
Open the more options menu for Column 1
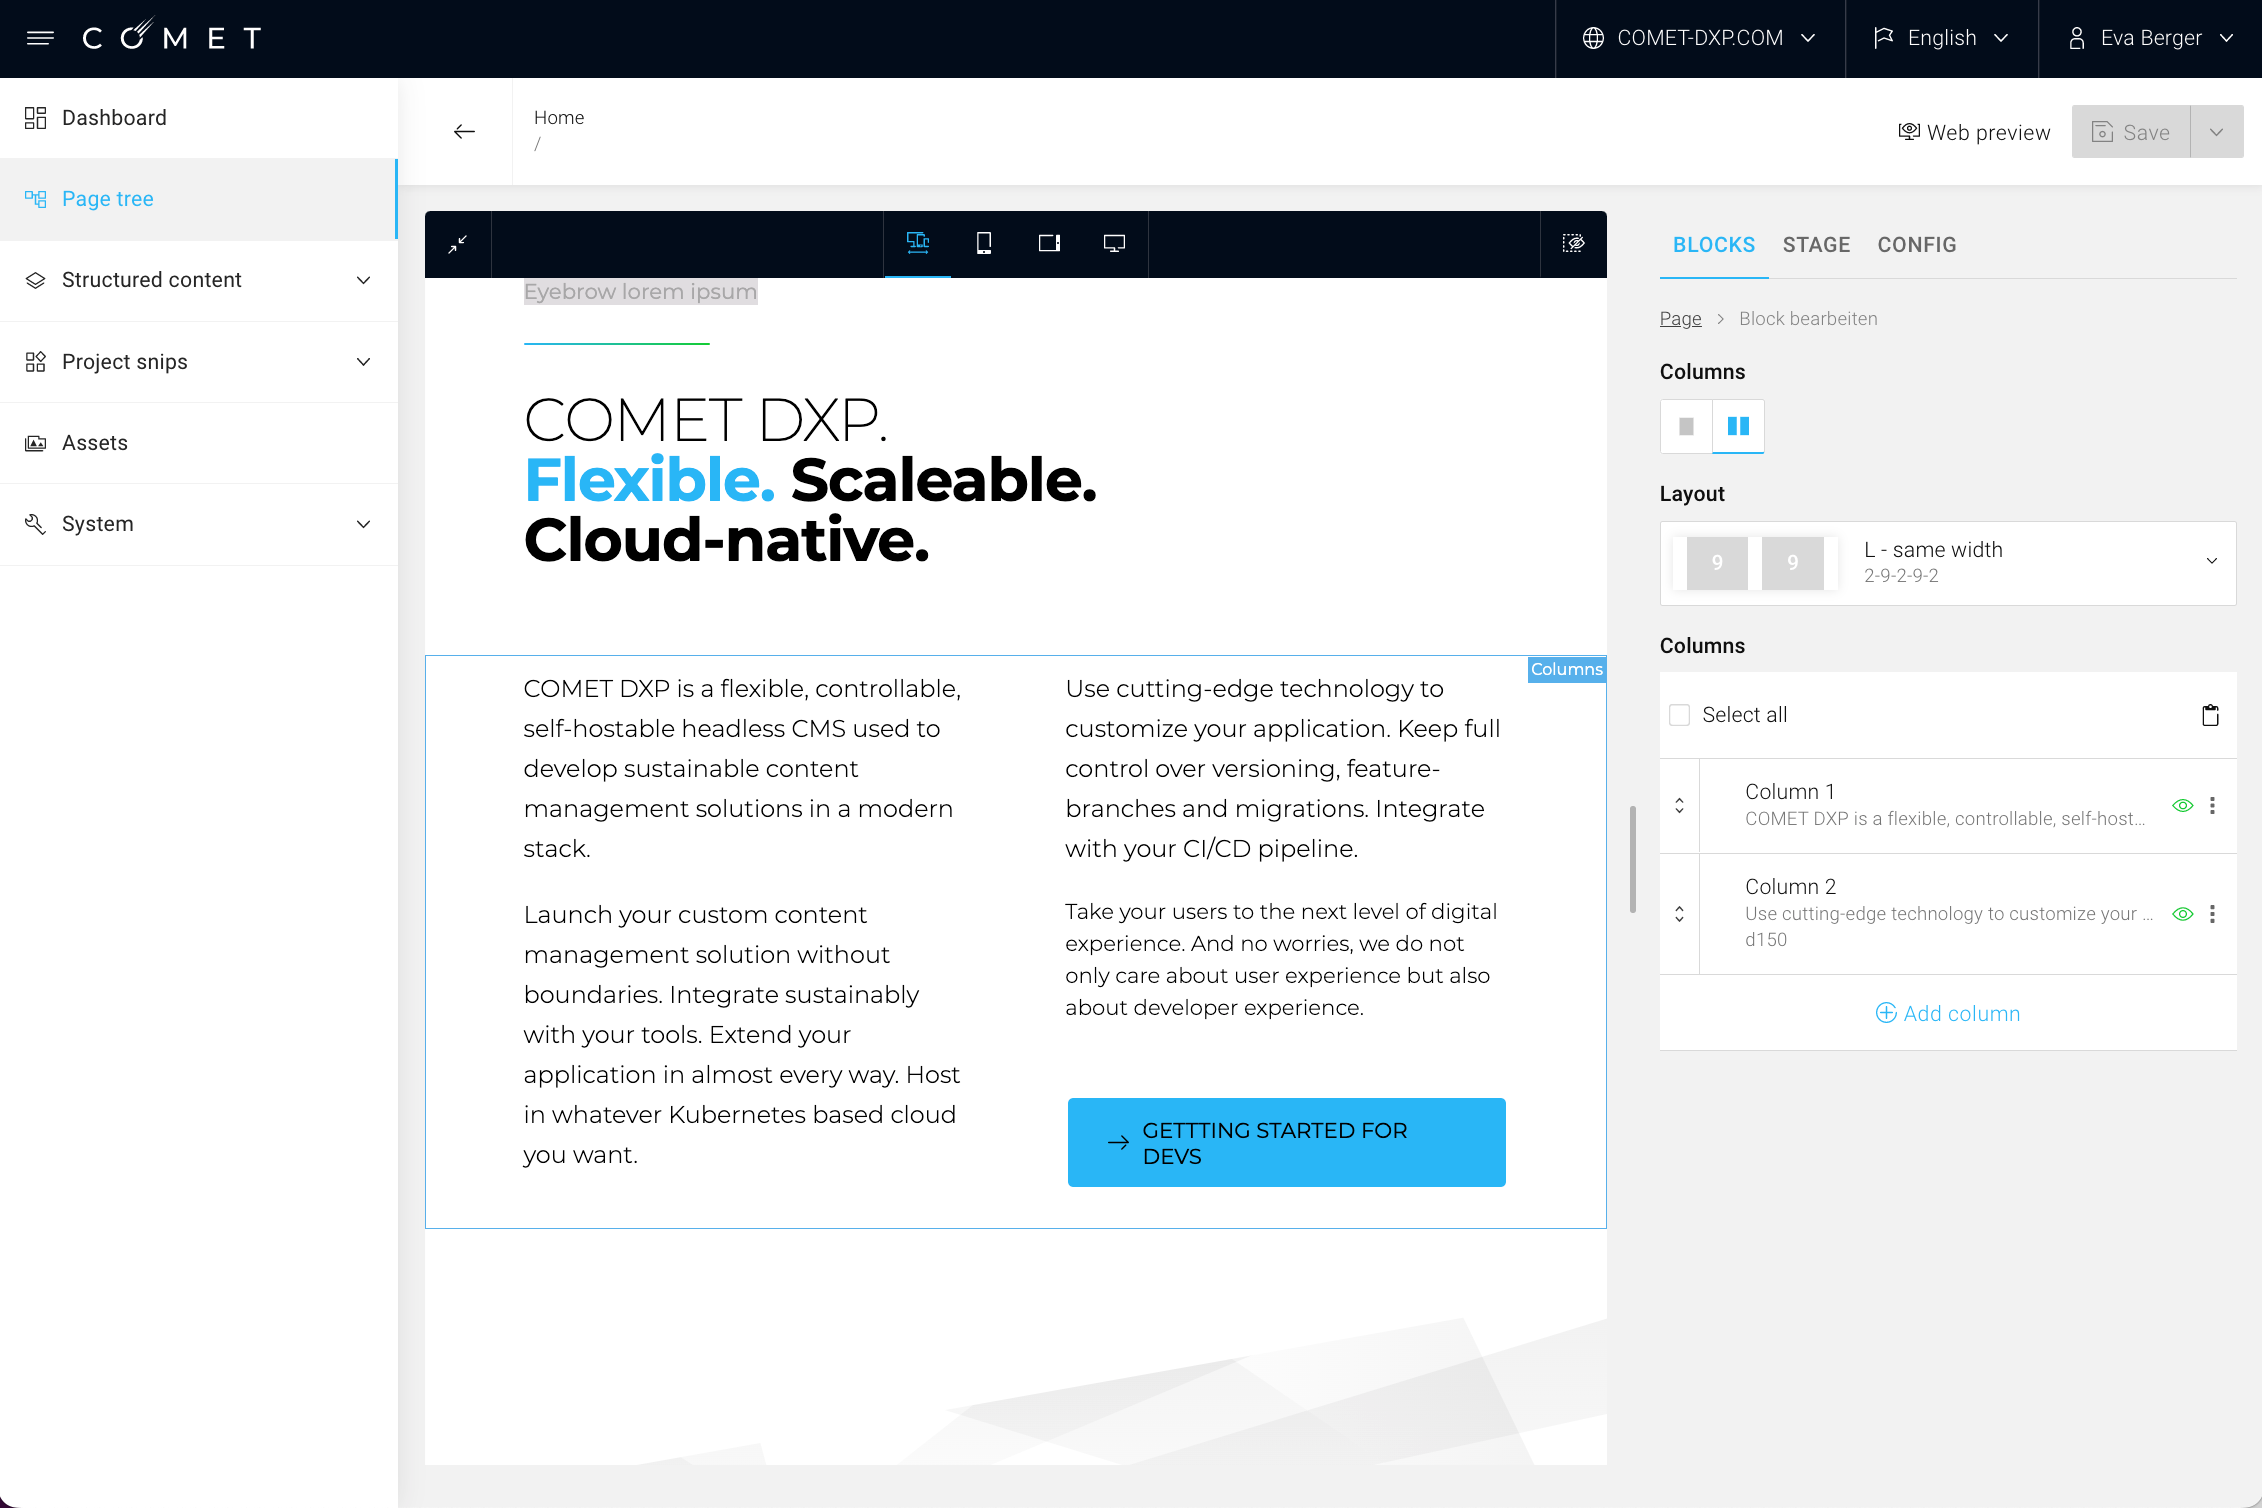[2212, 806]
